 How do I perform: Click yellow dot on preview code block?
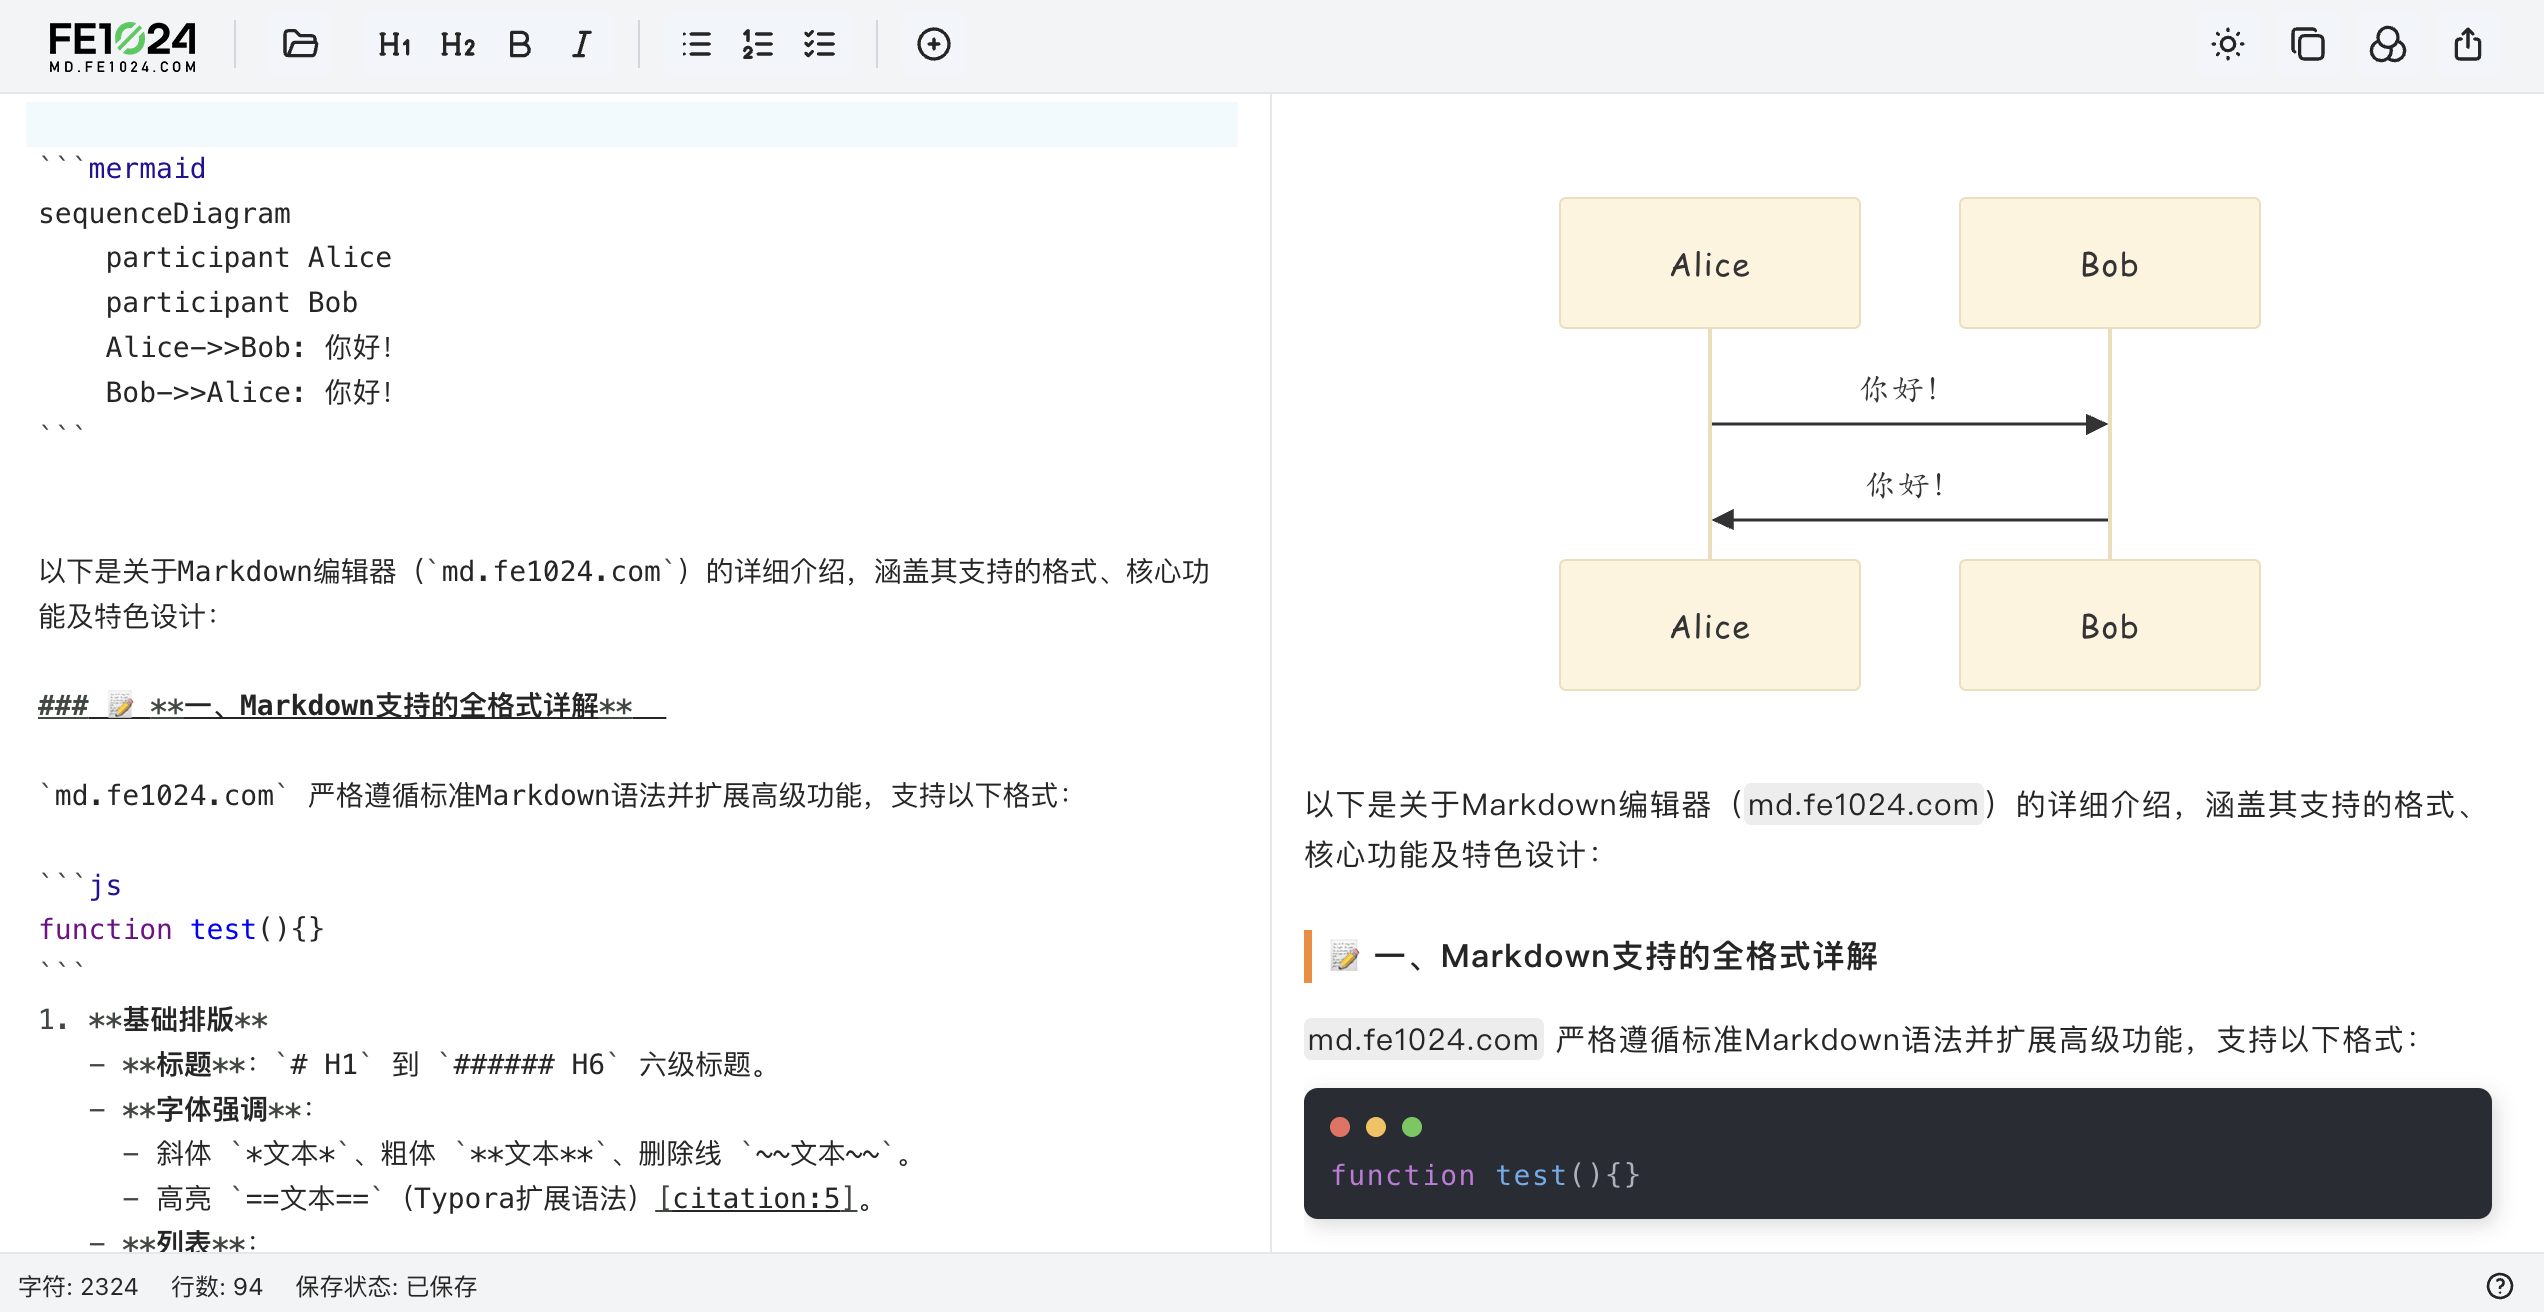[1376, 1127]
